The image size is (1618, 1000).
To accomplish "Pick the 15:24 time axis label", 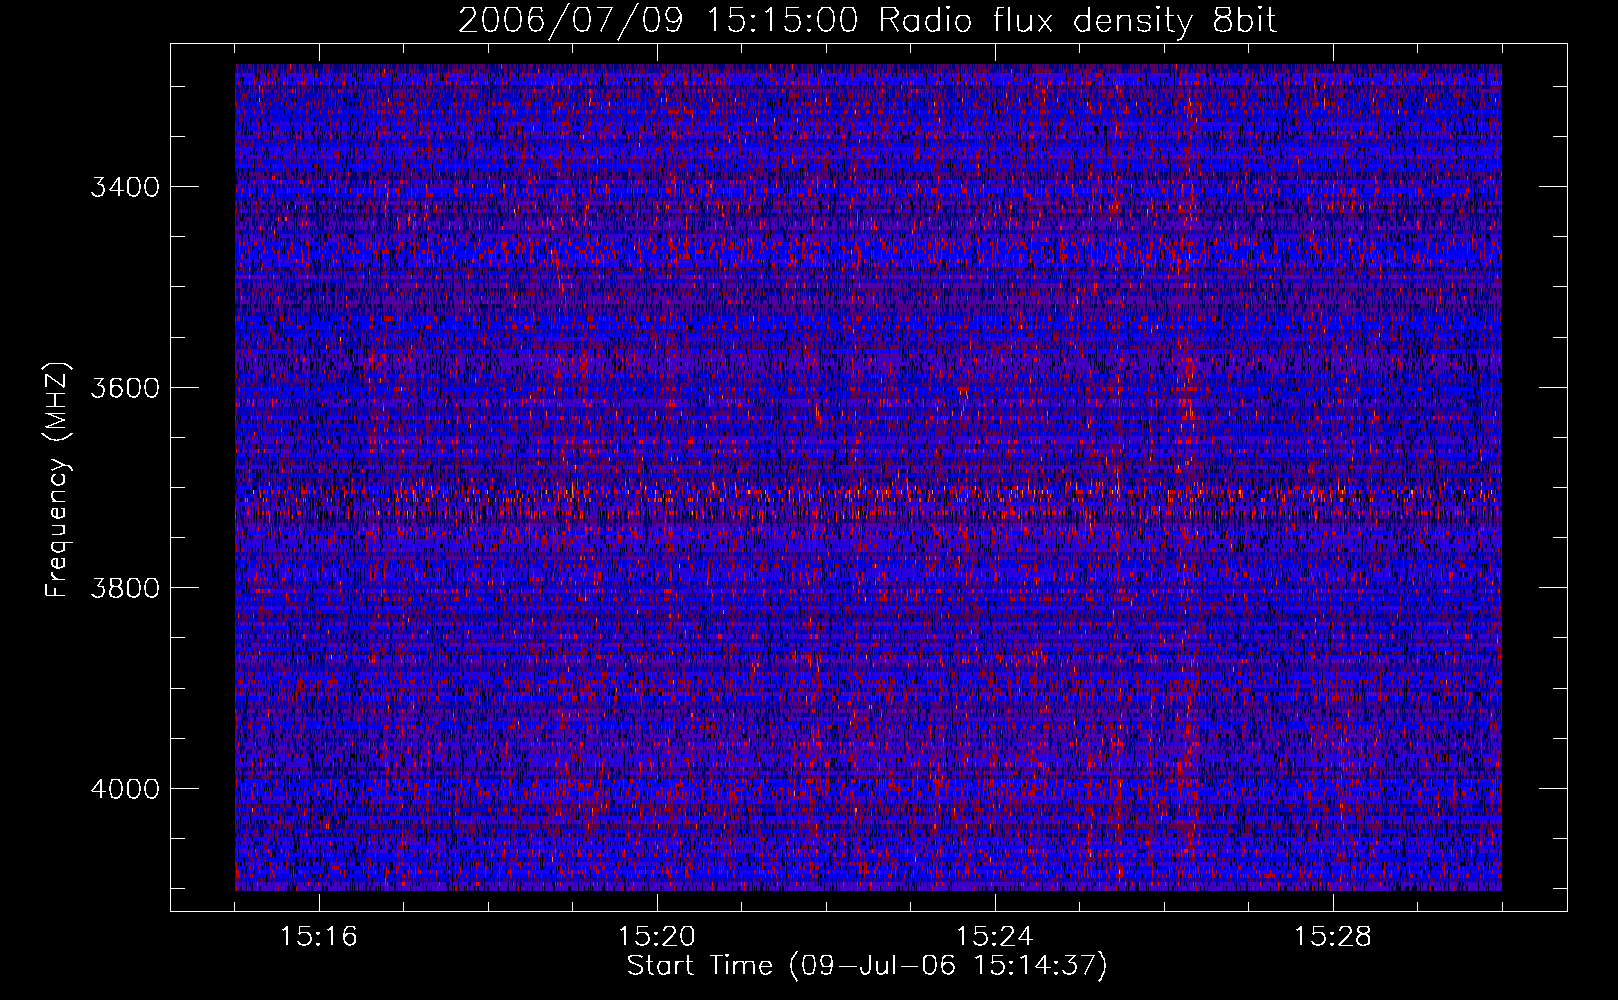I will point(995,937).
